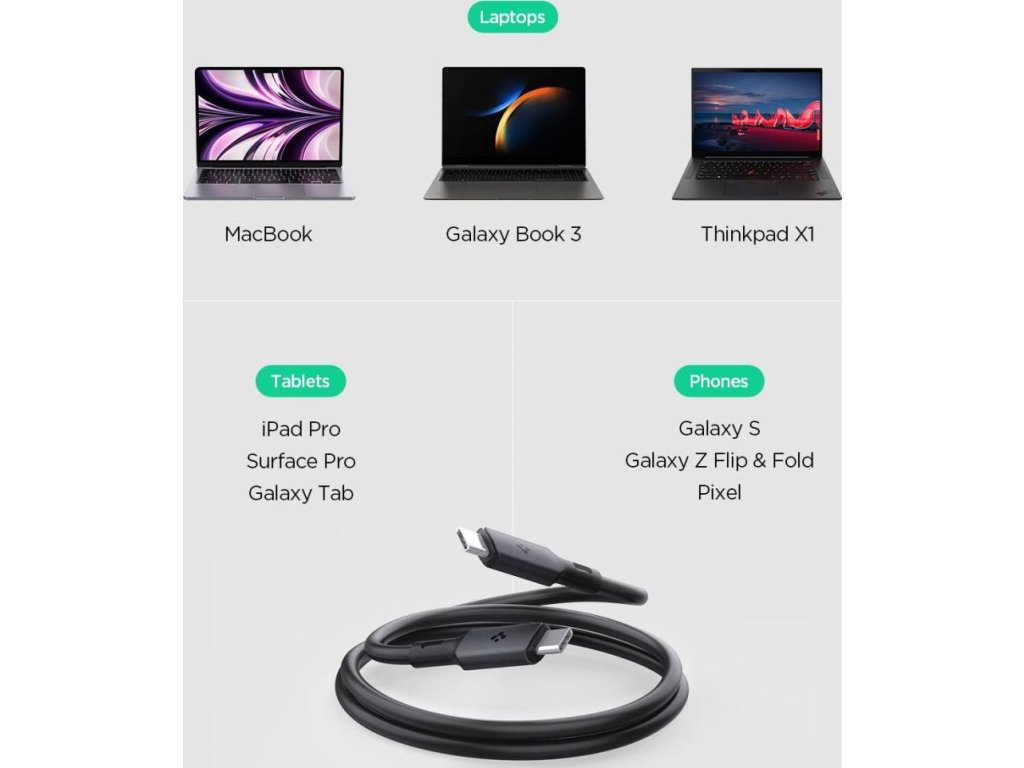Click the iPad Pro text entry

click(x=300, y=429)
